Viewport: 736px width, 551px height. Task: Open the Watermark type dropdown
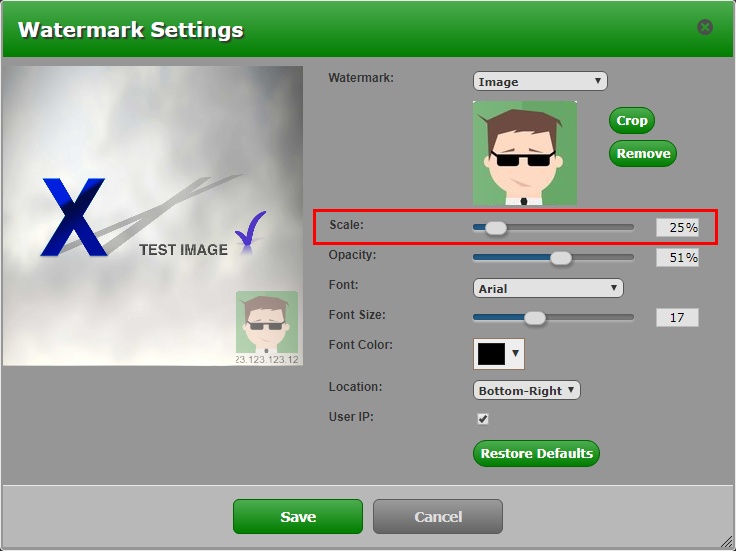[x=540, y=81]
